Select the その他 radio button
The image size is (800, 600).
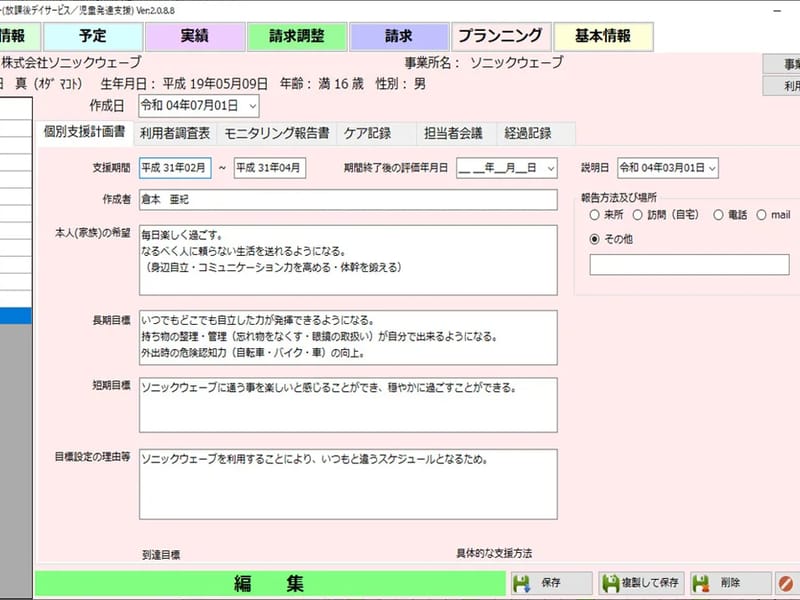[594, 239]
